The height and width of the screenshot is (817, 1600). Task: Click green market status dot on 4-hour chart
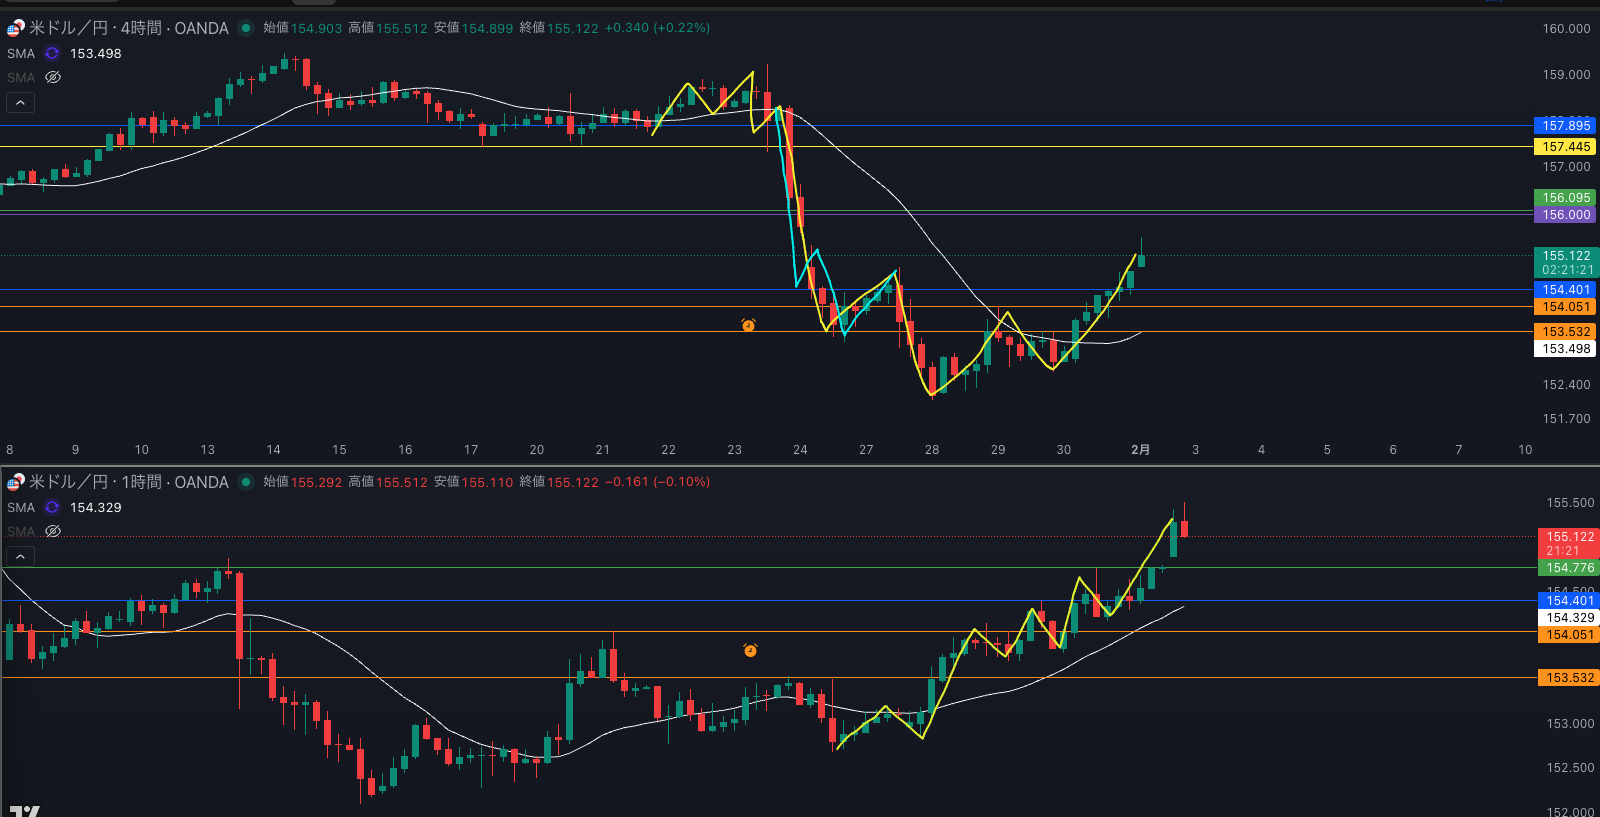point(246,28)
